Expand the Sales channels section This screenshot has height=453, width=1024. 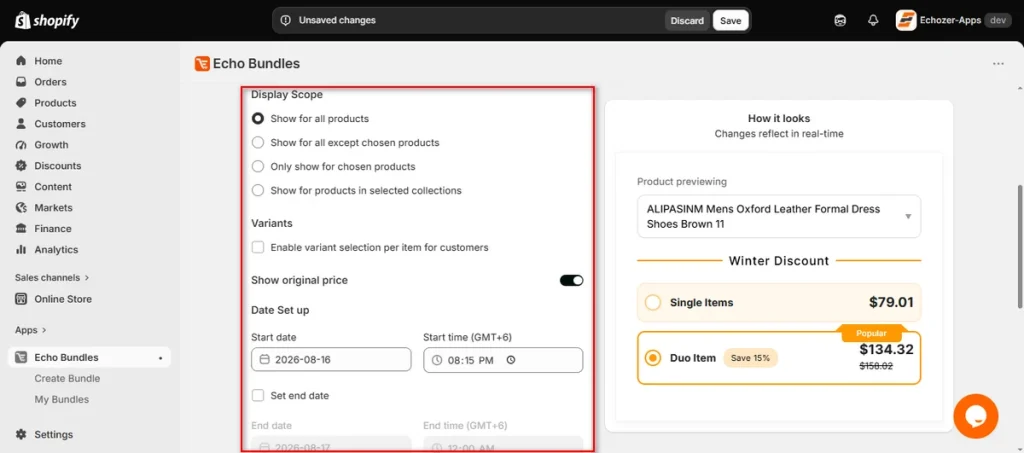(x=52, y=277)
